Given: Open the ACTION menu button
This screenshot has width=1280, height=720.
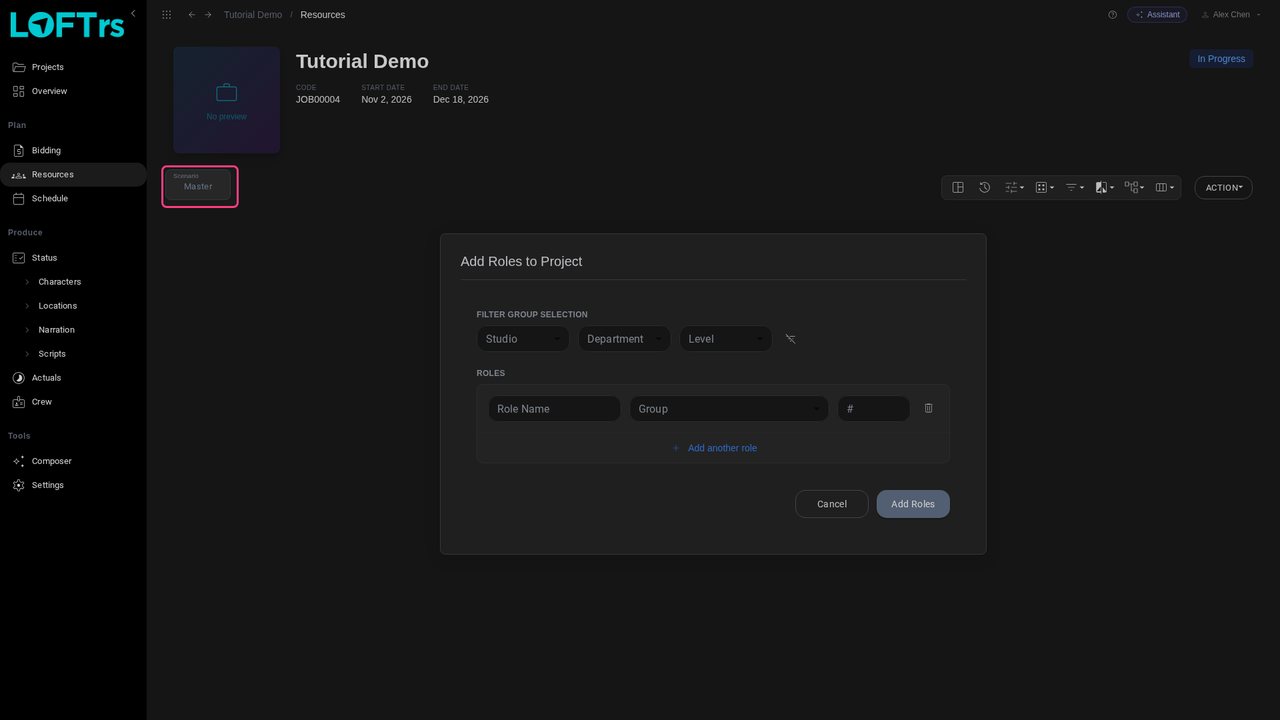Looking at the screenshot, I should pyautogui.click(x=1223, y=187).
